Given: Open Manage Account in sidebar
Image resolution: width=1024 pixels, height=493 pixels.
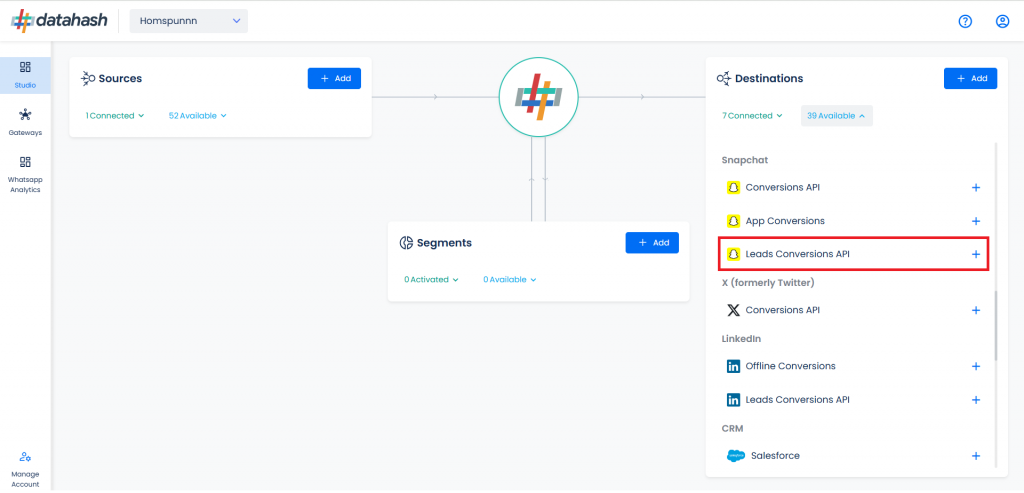Looking at the screenshot, I should coord(25,469).
